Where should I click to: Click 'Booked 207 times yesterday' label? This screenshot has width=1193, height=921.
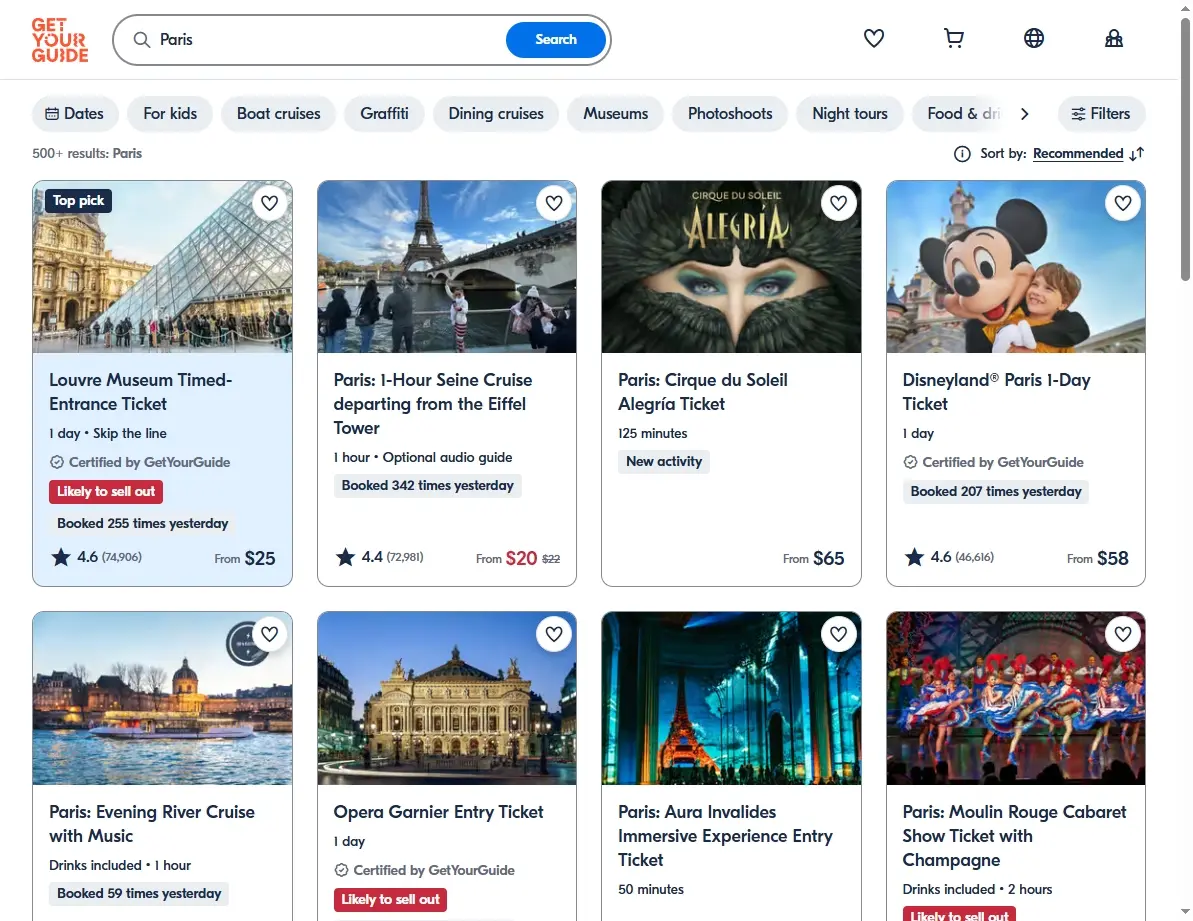point(996,491)
